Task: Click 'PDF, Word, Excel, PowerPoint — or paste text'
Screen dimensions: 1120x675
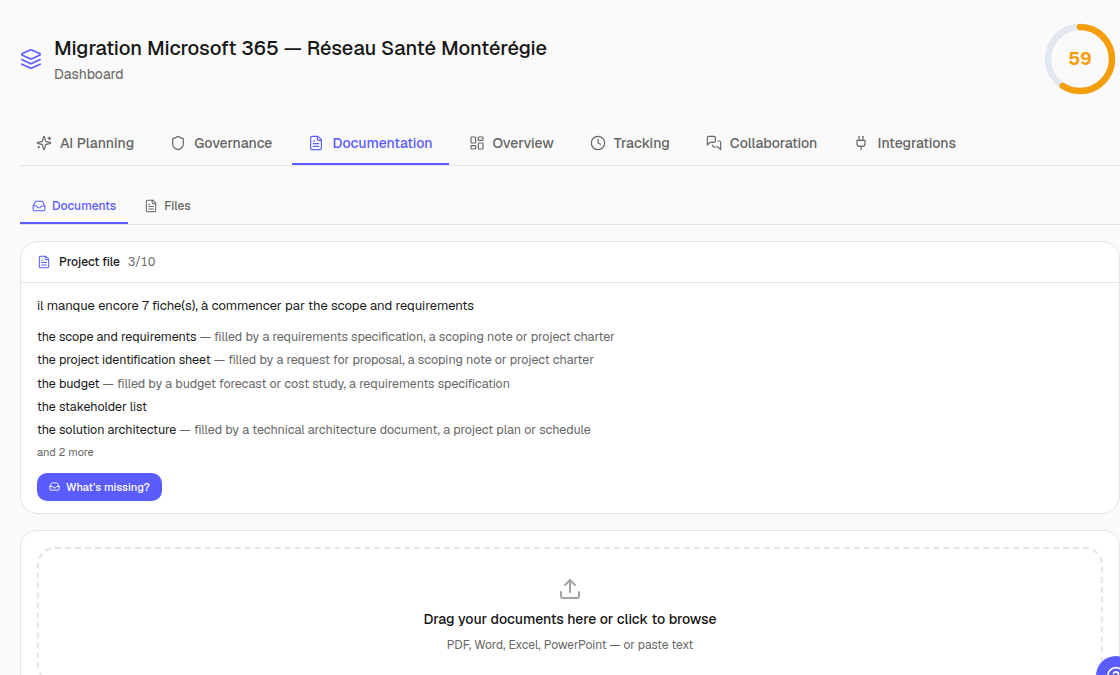Action: pyautogui.click(x=569, y=645)
